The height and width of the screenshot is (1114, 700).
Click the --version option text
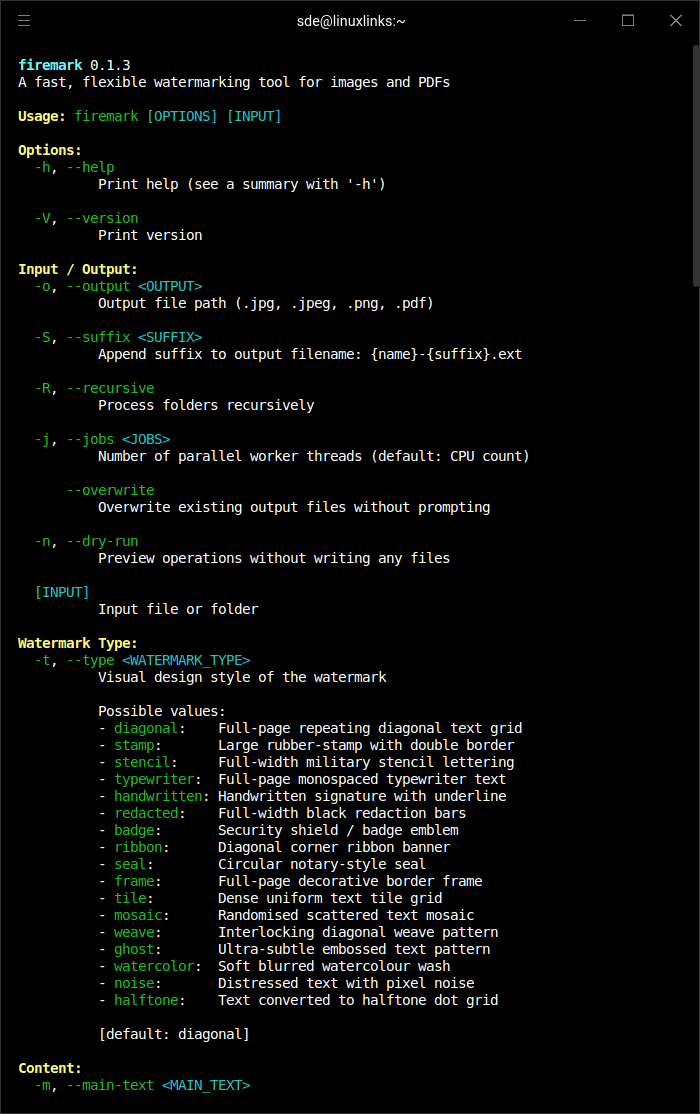click(102, 218)
